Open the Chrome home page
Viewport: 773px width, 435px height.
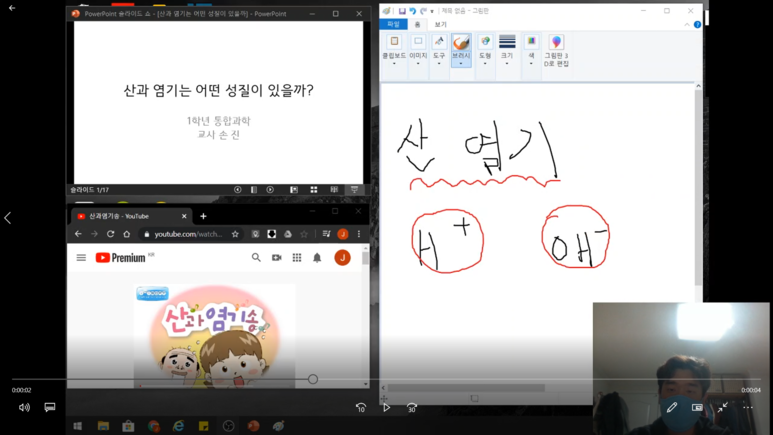coord(127,234)
